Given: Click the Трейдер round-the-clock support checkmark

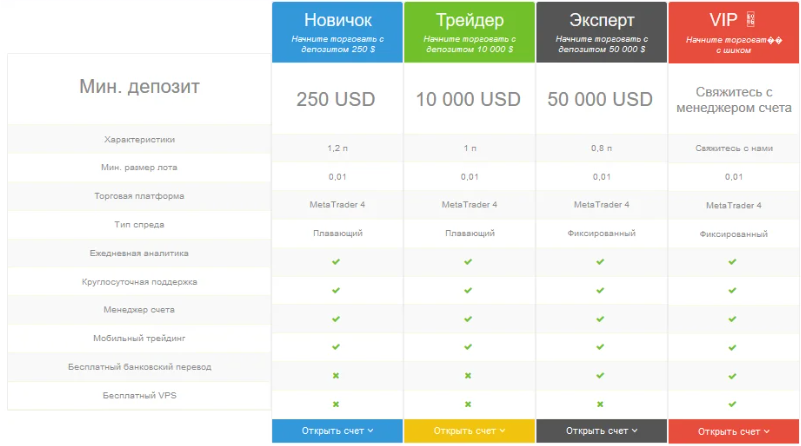Looking at the screenshot, I should 468,290.
